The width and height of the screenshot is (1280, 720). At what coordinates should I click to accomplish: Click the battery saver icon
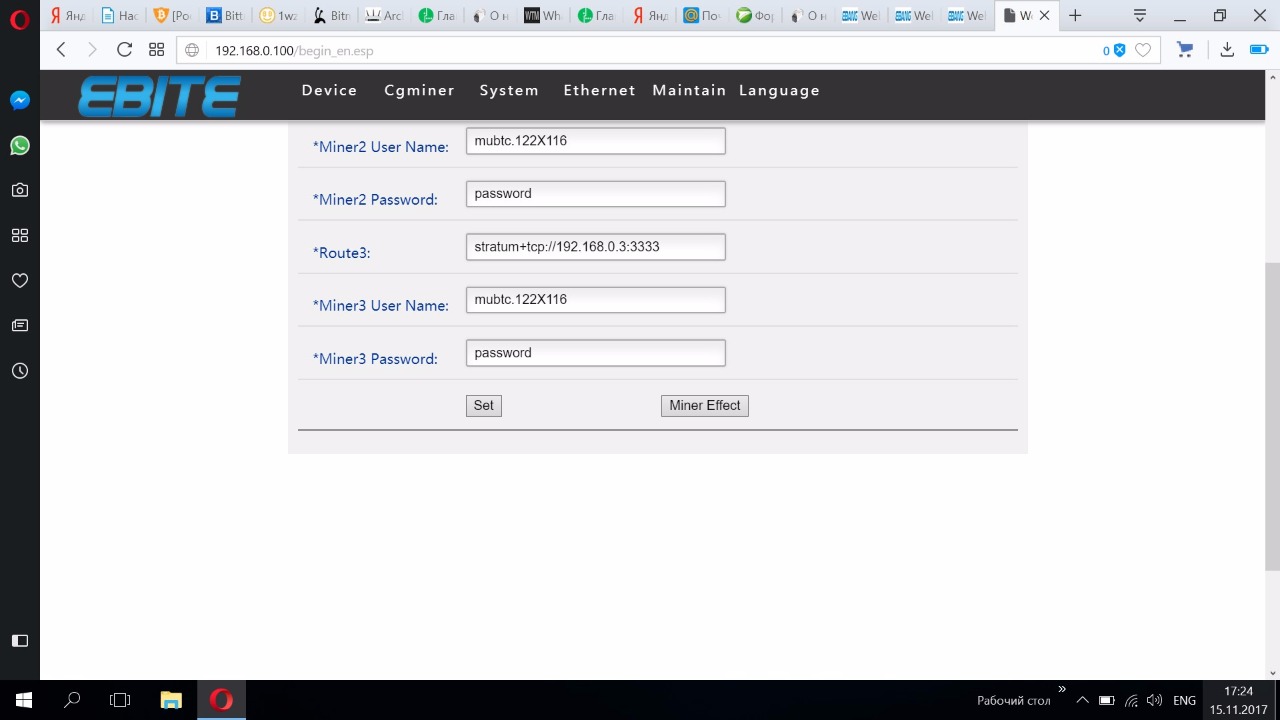1259,50
